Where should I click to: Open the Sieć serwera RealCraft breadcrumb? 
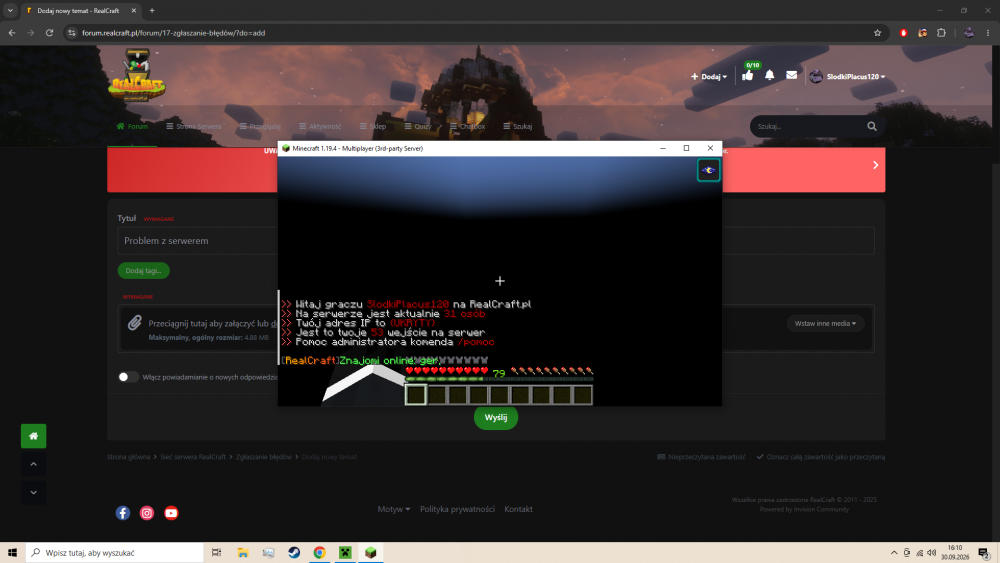click(193, 457)
